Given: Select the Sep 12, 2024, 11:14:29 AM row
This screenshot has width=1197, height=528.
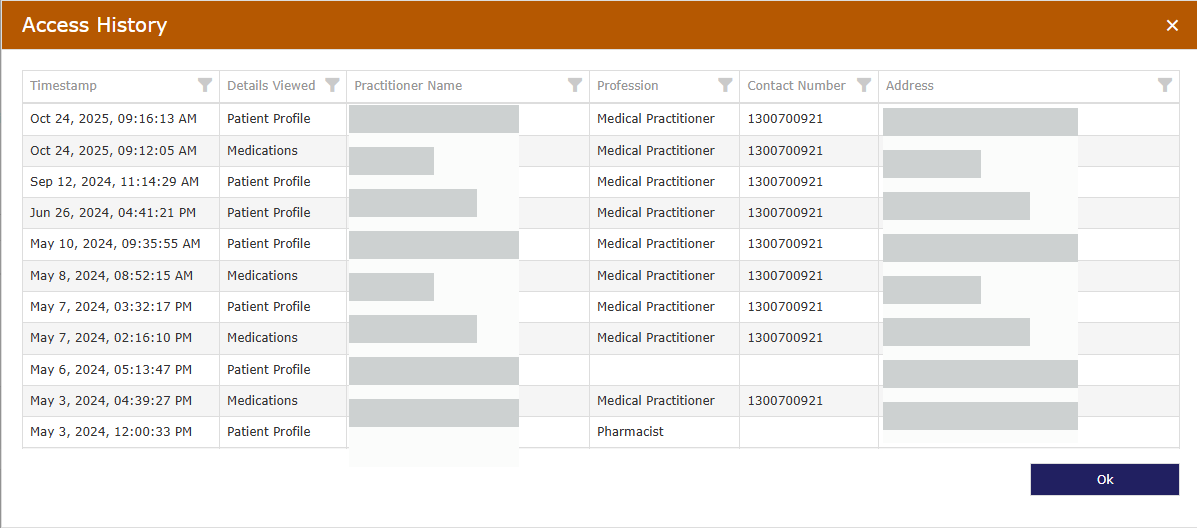Looking at the screenshot, I should coord(114,182).
